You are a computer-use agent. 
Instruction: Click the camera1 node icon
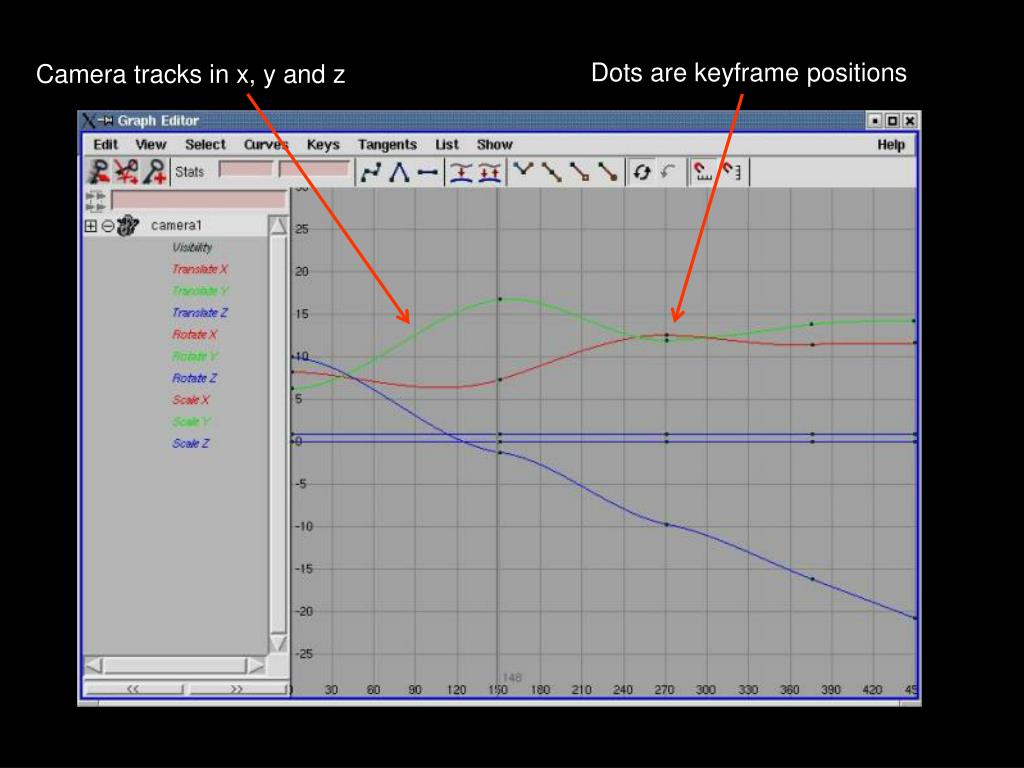click(x=128, y=225)
